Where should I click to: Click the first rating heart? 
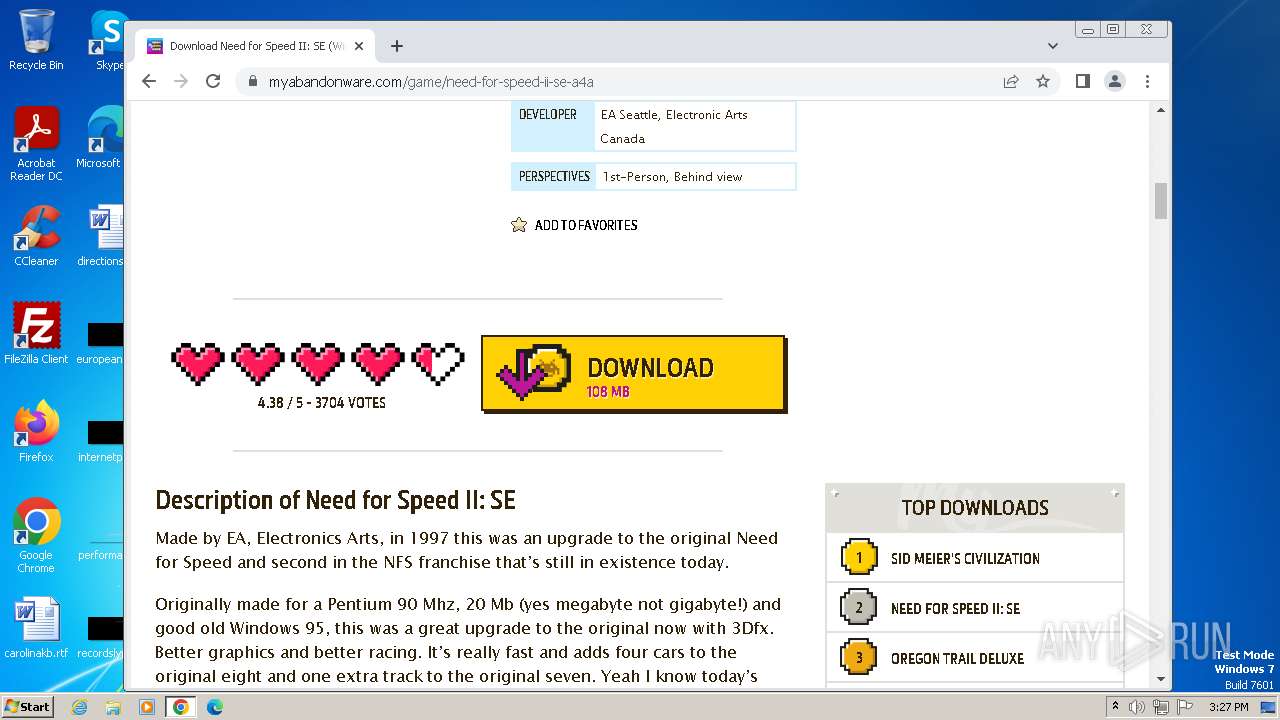[x=198, y=364]
